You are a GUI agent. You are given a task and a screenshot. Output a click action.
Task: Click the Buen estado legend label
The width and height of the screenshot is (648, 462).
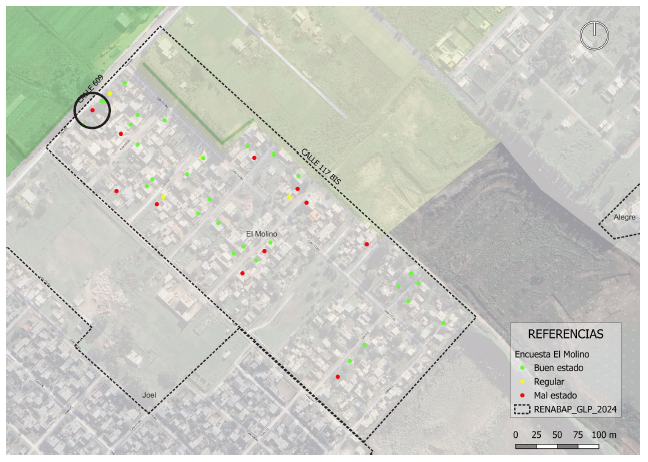click(x=558, y=368)
